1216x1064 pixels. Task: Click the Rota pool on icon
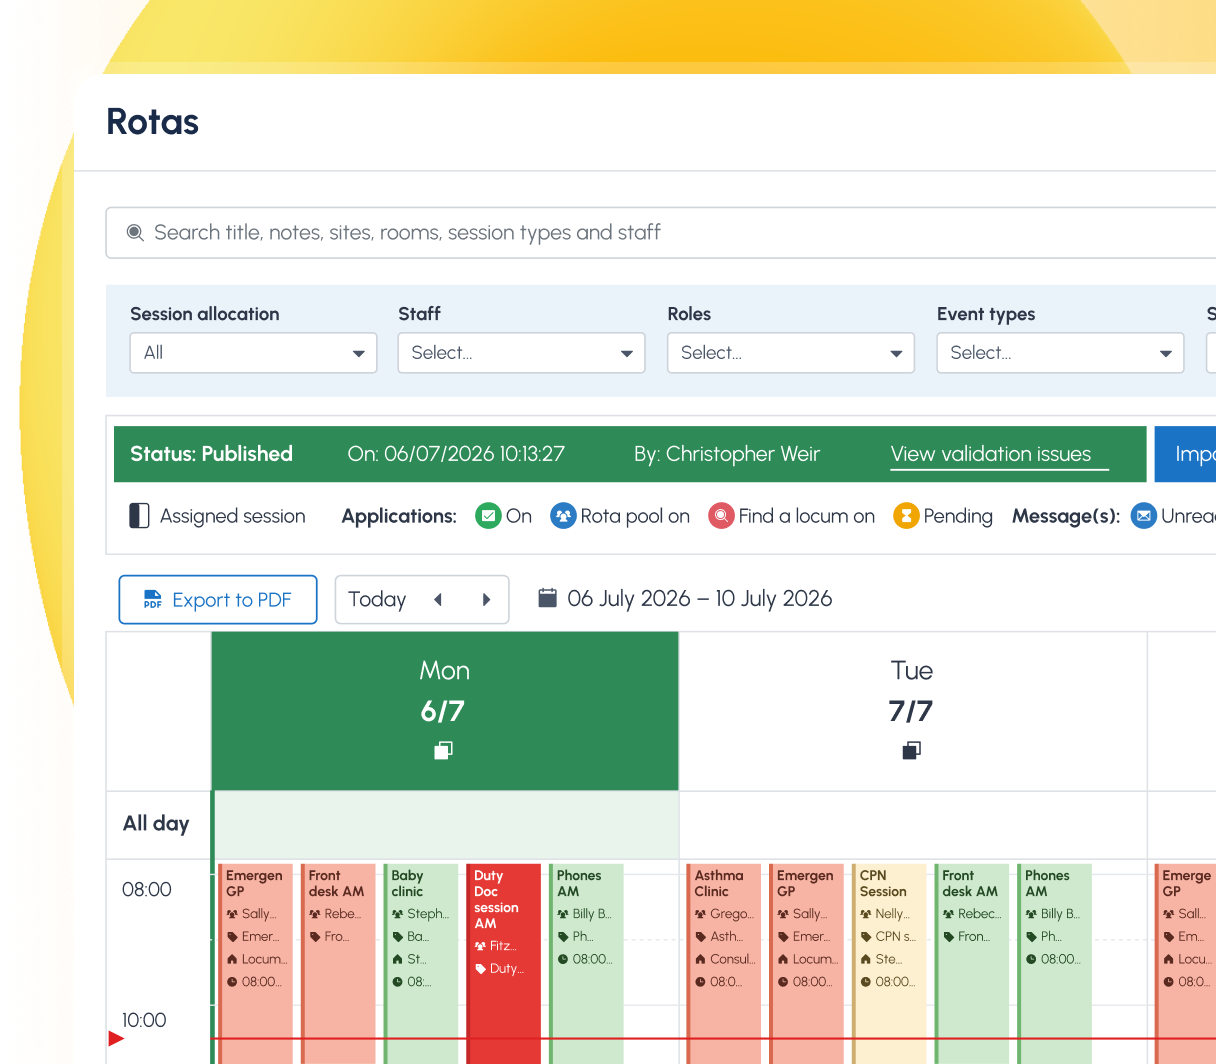pyautogui.click(x=563, y=516)
